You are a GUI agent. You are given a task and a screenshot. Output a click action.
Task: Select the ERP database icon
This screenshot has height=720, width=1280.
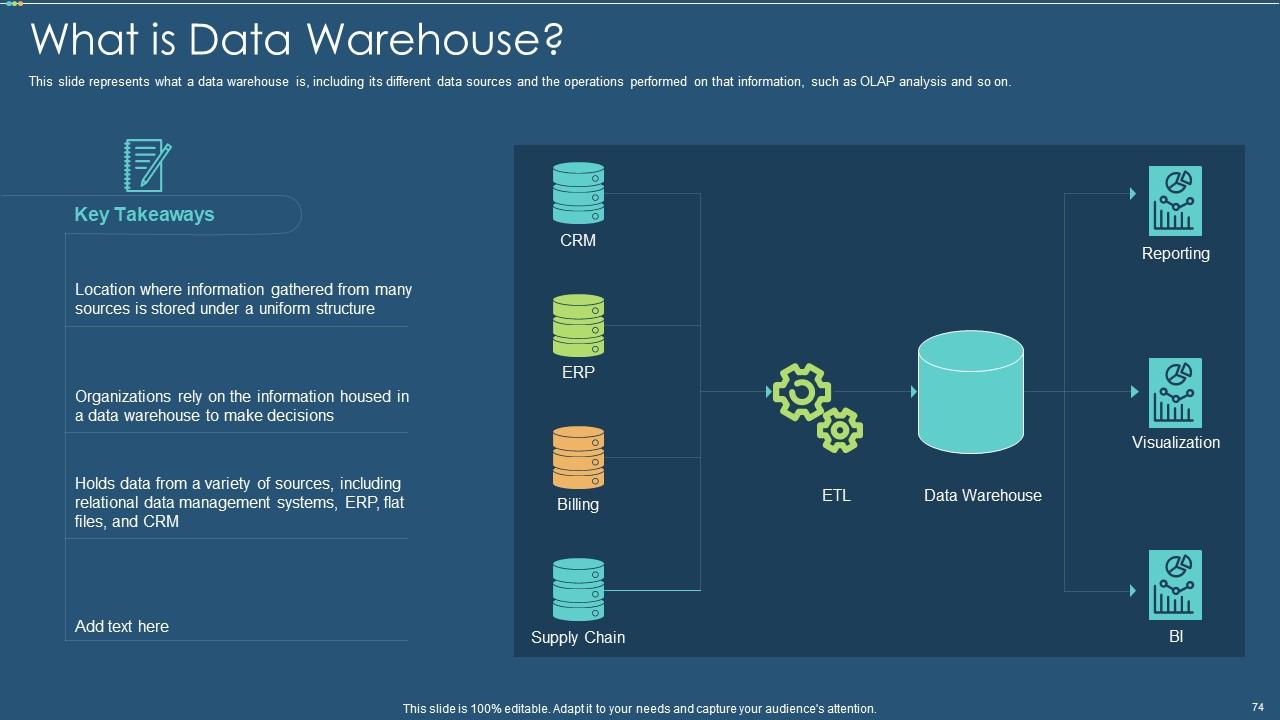pyautogui.click(x=578, y=324)
